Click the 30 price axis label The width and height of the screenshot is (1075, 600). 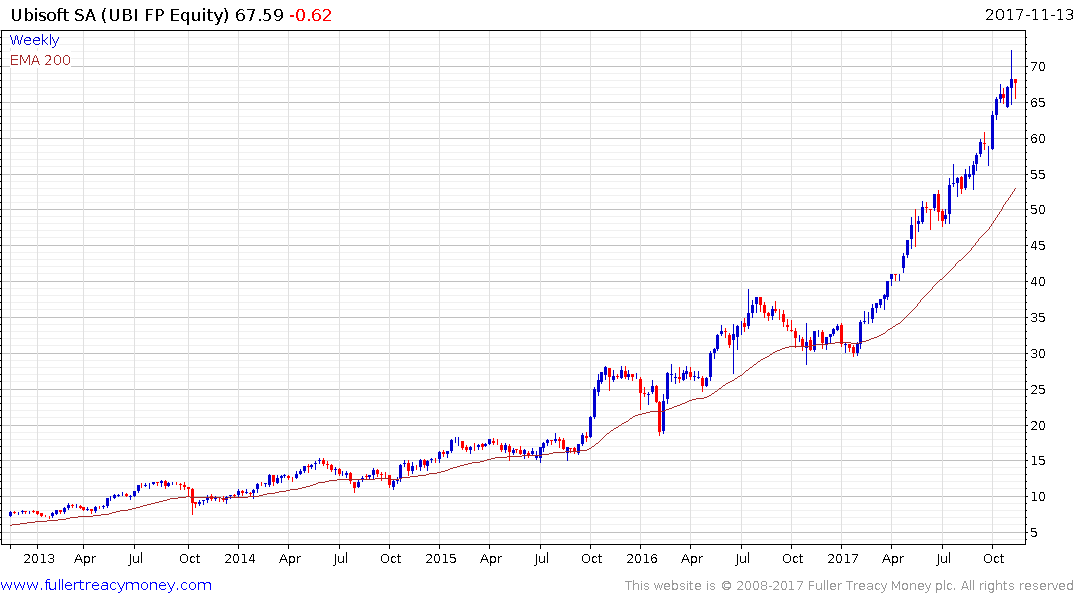[x=1037, y=354]
